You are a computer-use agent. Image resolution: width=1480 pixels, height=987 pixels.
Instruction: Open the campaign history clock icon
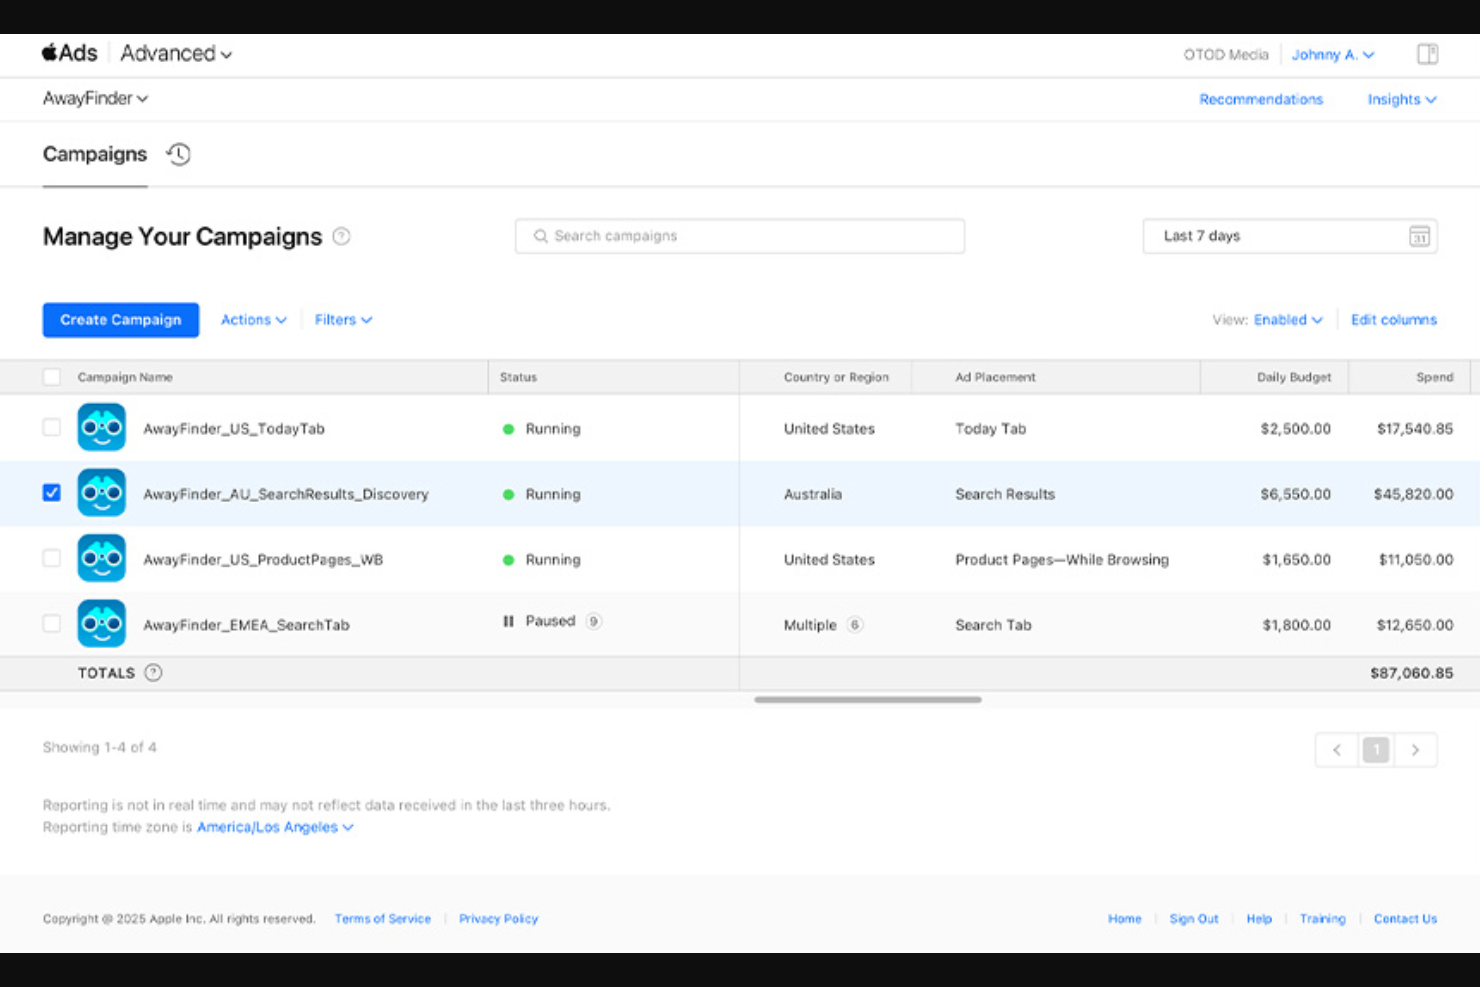click(x=178, y=154)
